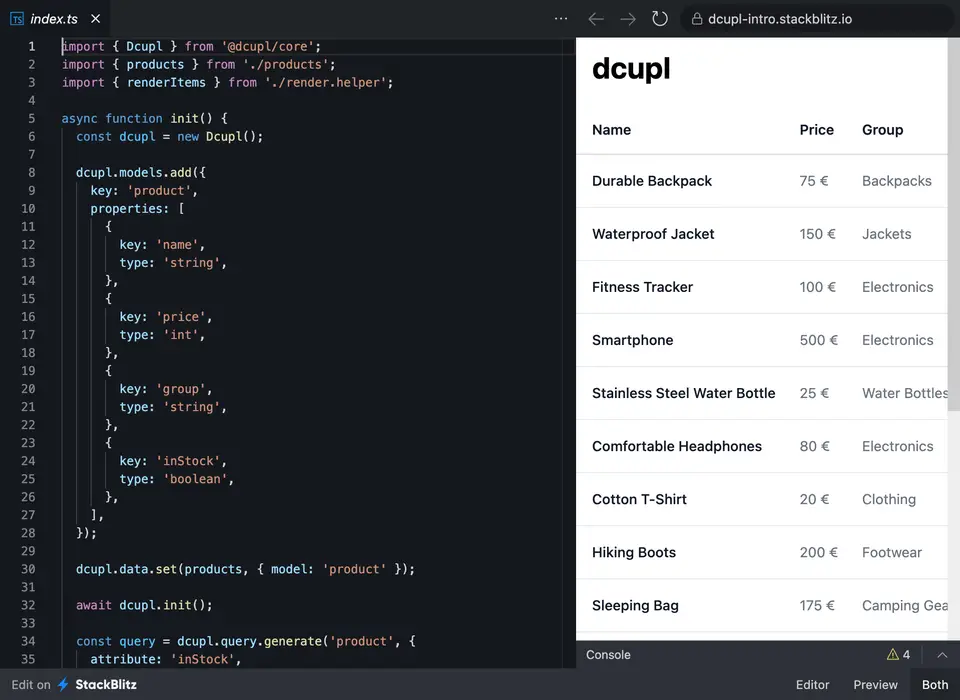Click the browser back arrow icon
Viewport: 960px width, 700px height.
click(x=595, y=18)
